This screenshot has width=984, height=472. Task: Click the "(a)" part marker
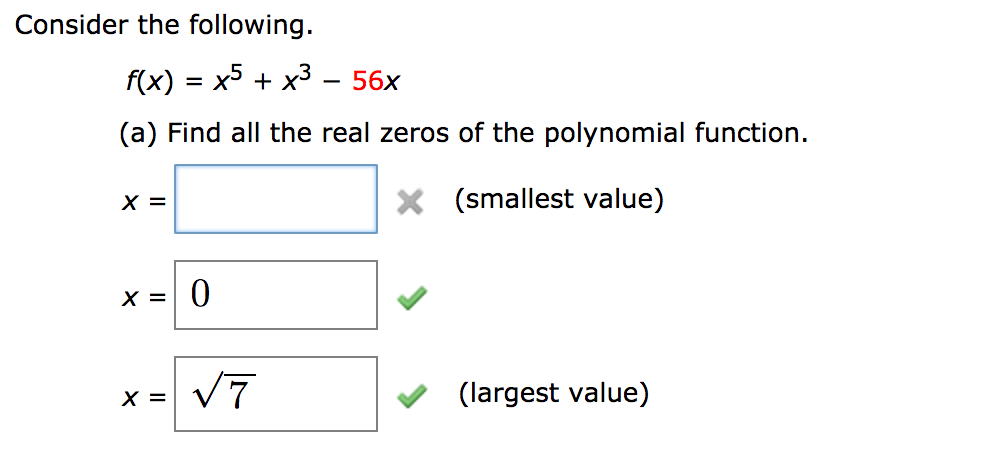pyautogui.click(x=140, y=133)
